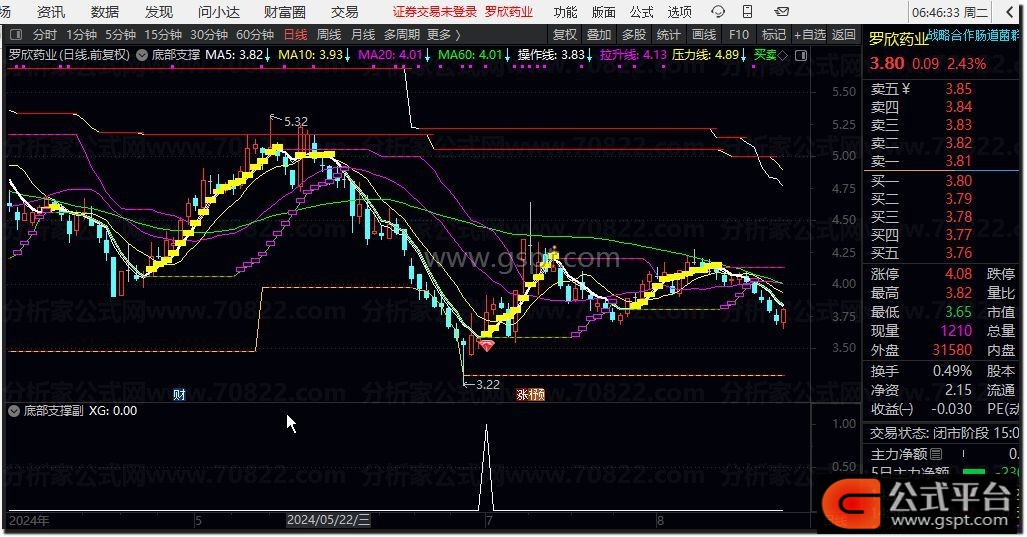Screen dimensions: 1027x537
Task: Click the headset customer service icon
Action: point(718,12)
